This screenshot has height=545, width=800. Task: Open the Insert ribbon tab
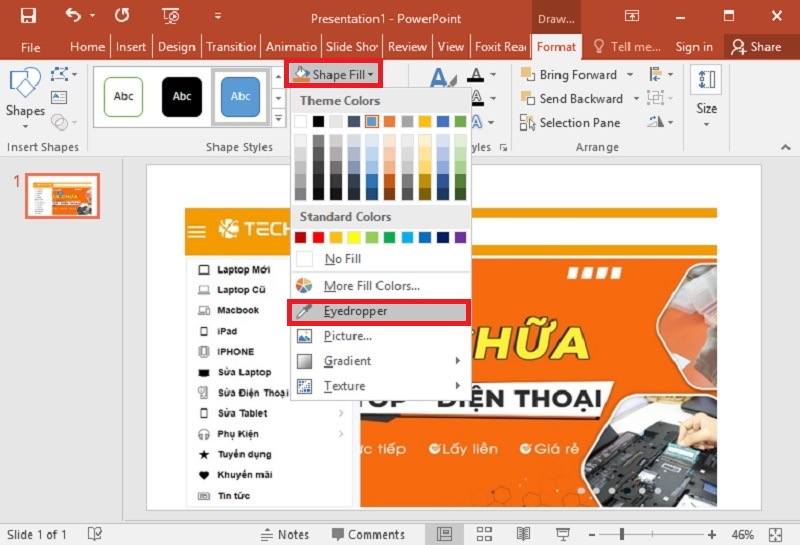(131, 47)
